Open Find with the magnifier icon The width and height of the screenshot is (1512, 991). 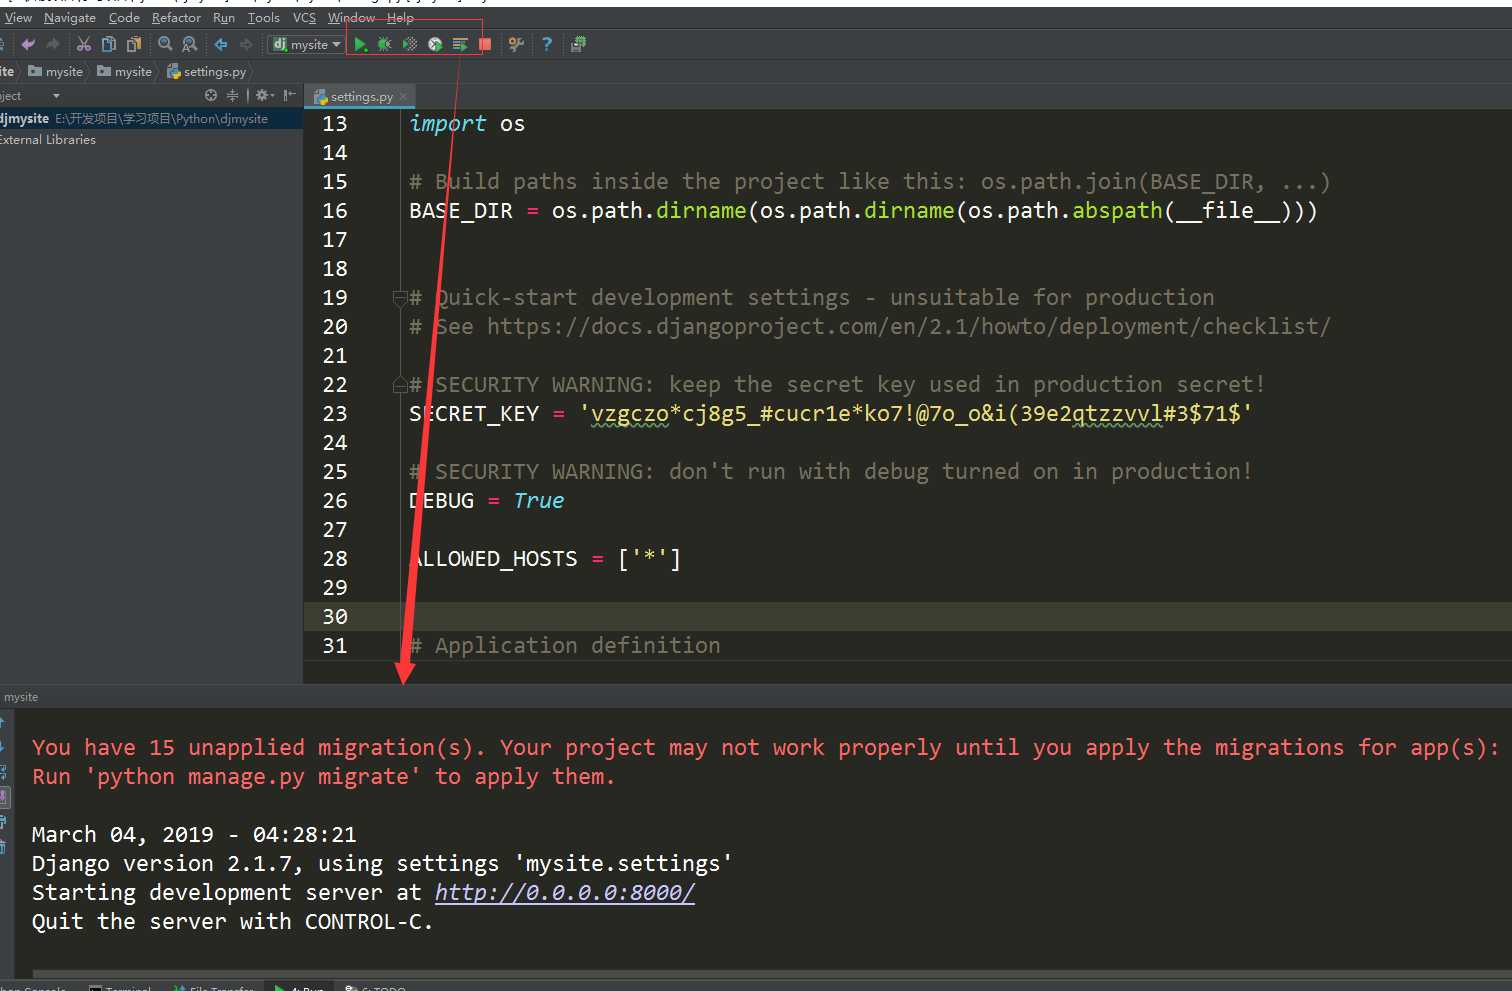[165, 44]
